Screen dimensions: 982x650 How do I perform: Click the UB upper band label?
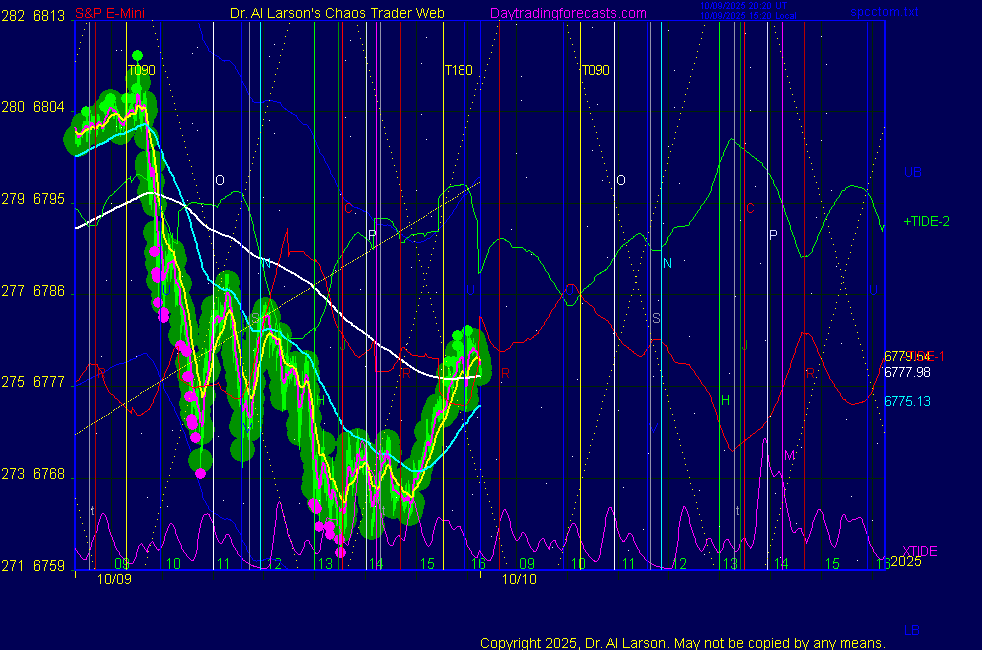point(912,172)
